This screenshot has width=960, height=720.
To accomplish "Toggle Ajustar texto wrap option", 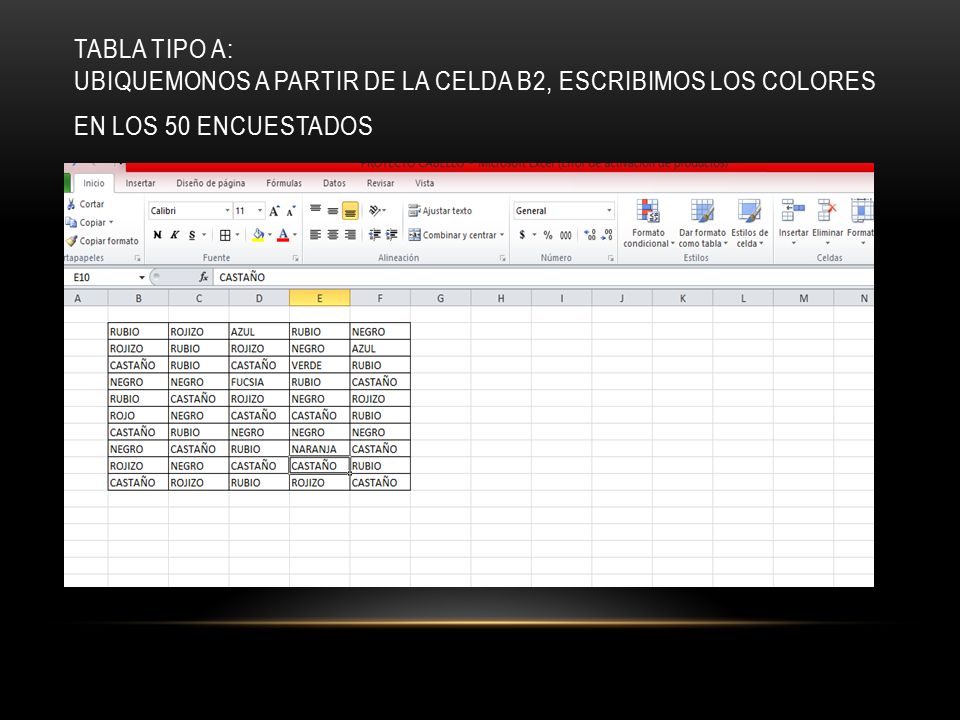I will (440, 211).
